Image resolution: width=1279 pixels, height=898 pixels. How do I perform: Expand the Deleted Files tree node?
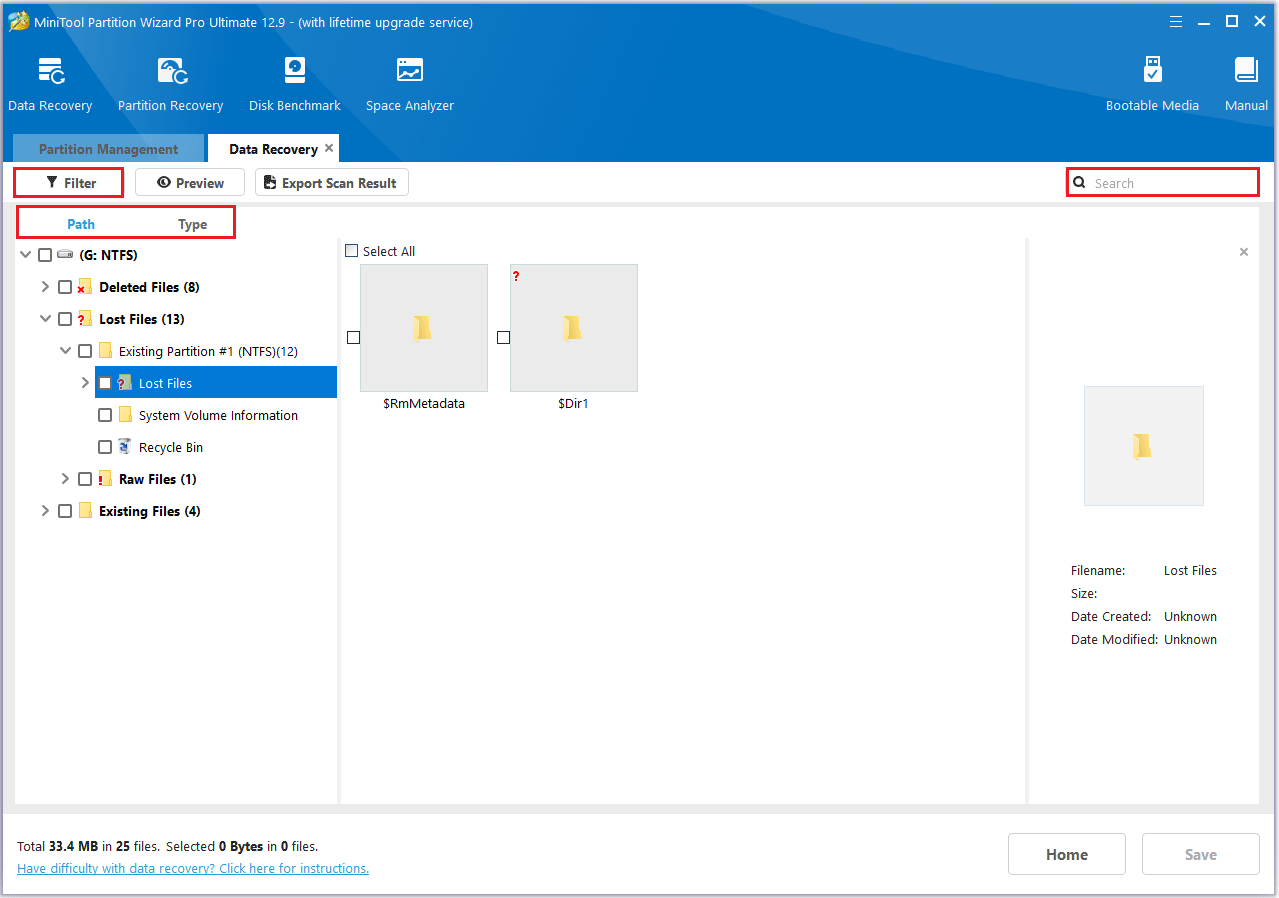(x=45, y=287)
